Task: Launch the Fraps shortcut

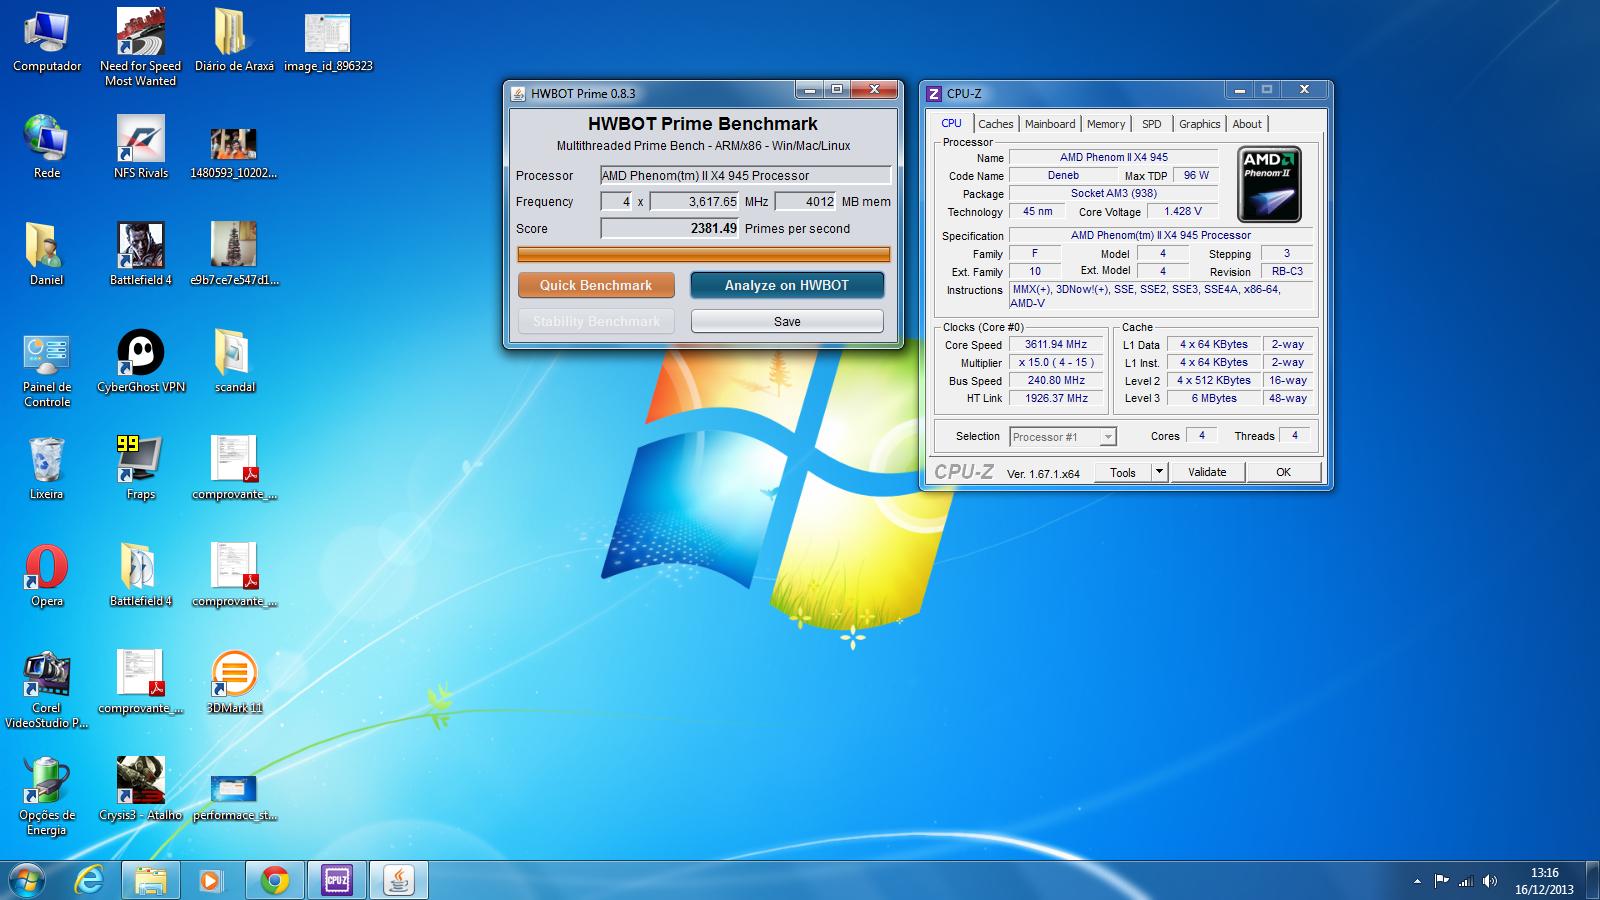Action: click(140, 468)
